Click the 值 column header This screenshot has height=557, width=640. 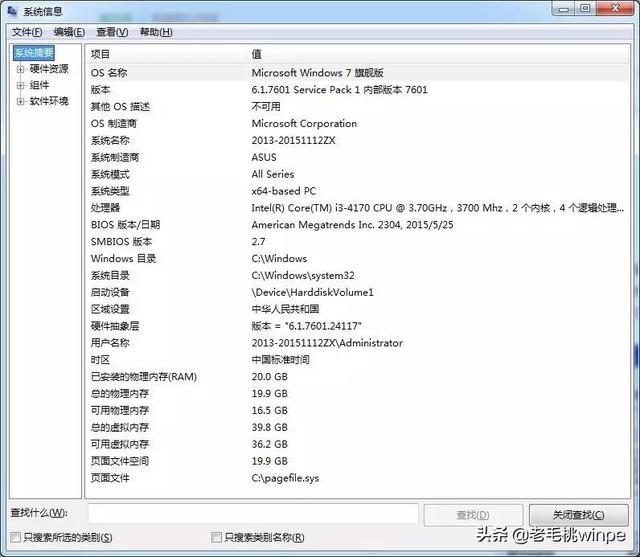256,54
